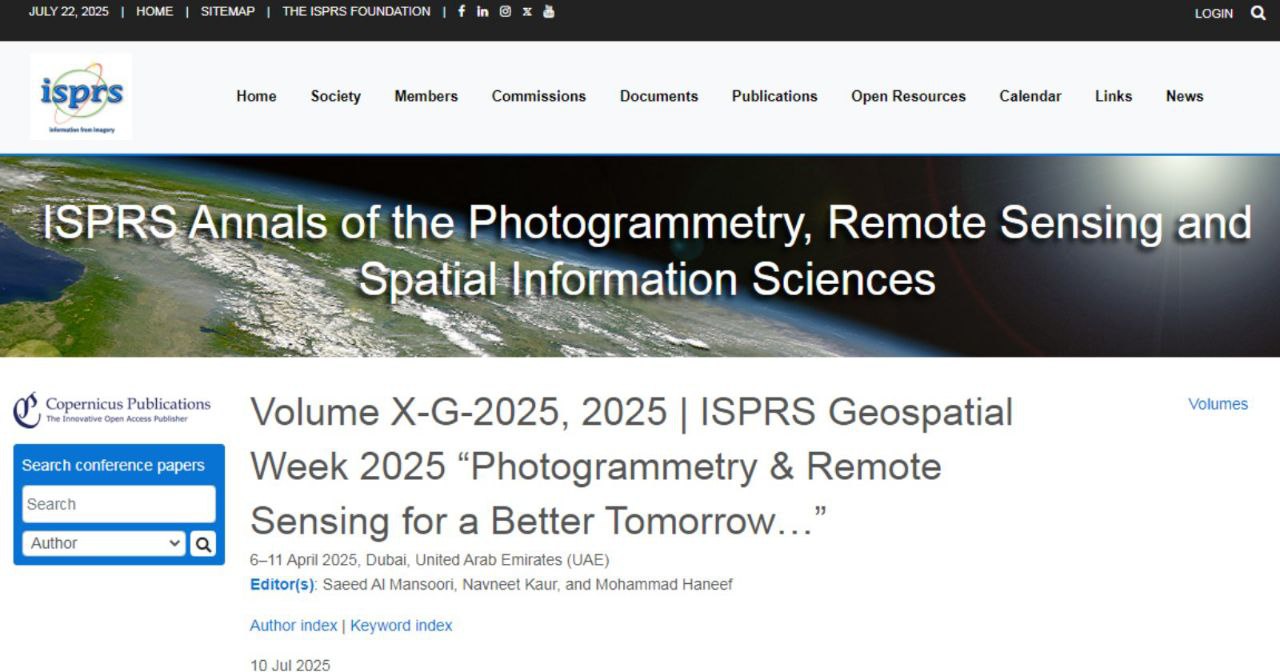Viewport: 1280px width, 672px height.
Task: Open the News menu
Action: tap(1184, 96)
